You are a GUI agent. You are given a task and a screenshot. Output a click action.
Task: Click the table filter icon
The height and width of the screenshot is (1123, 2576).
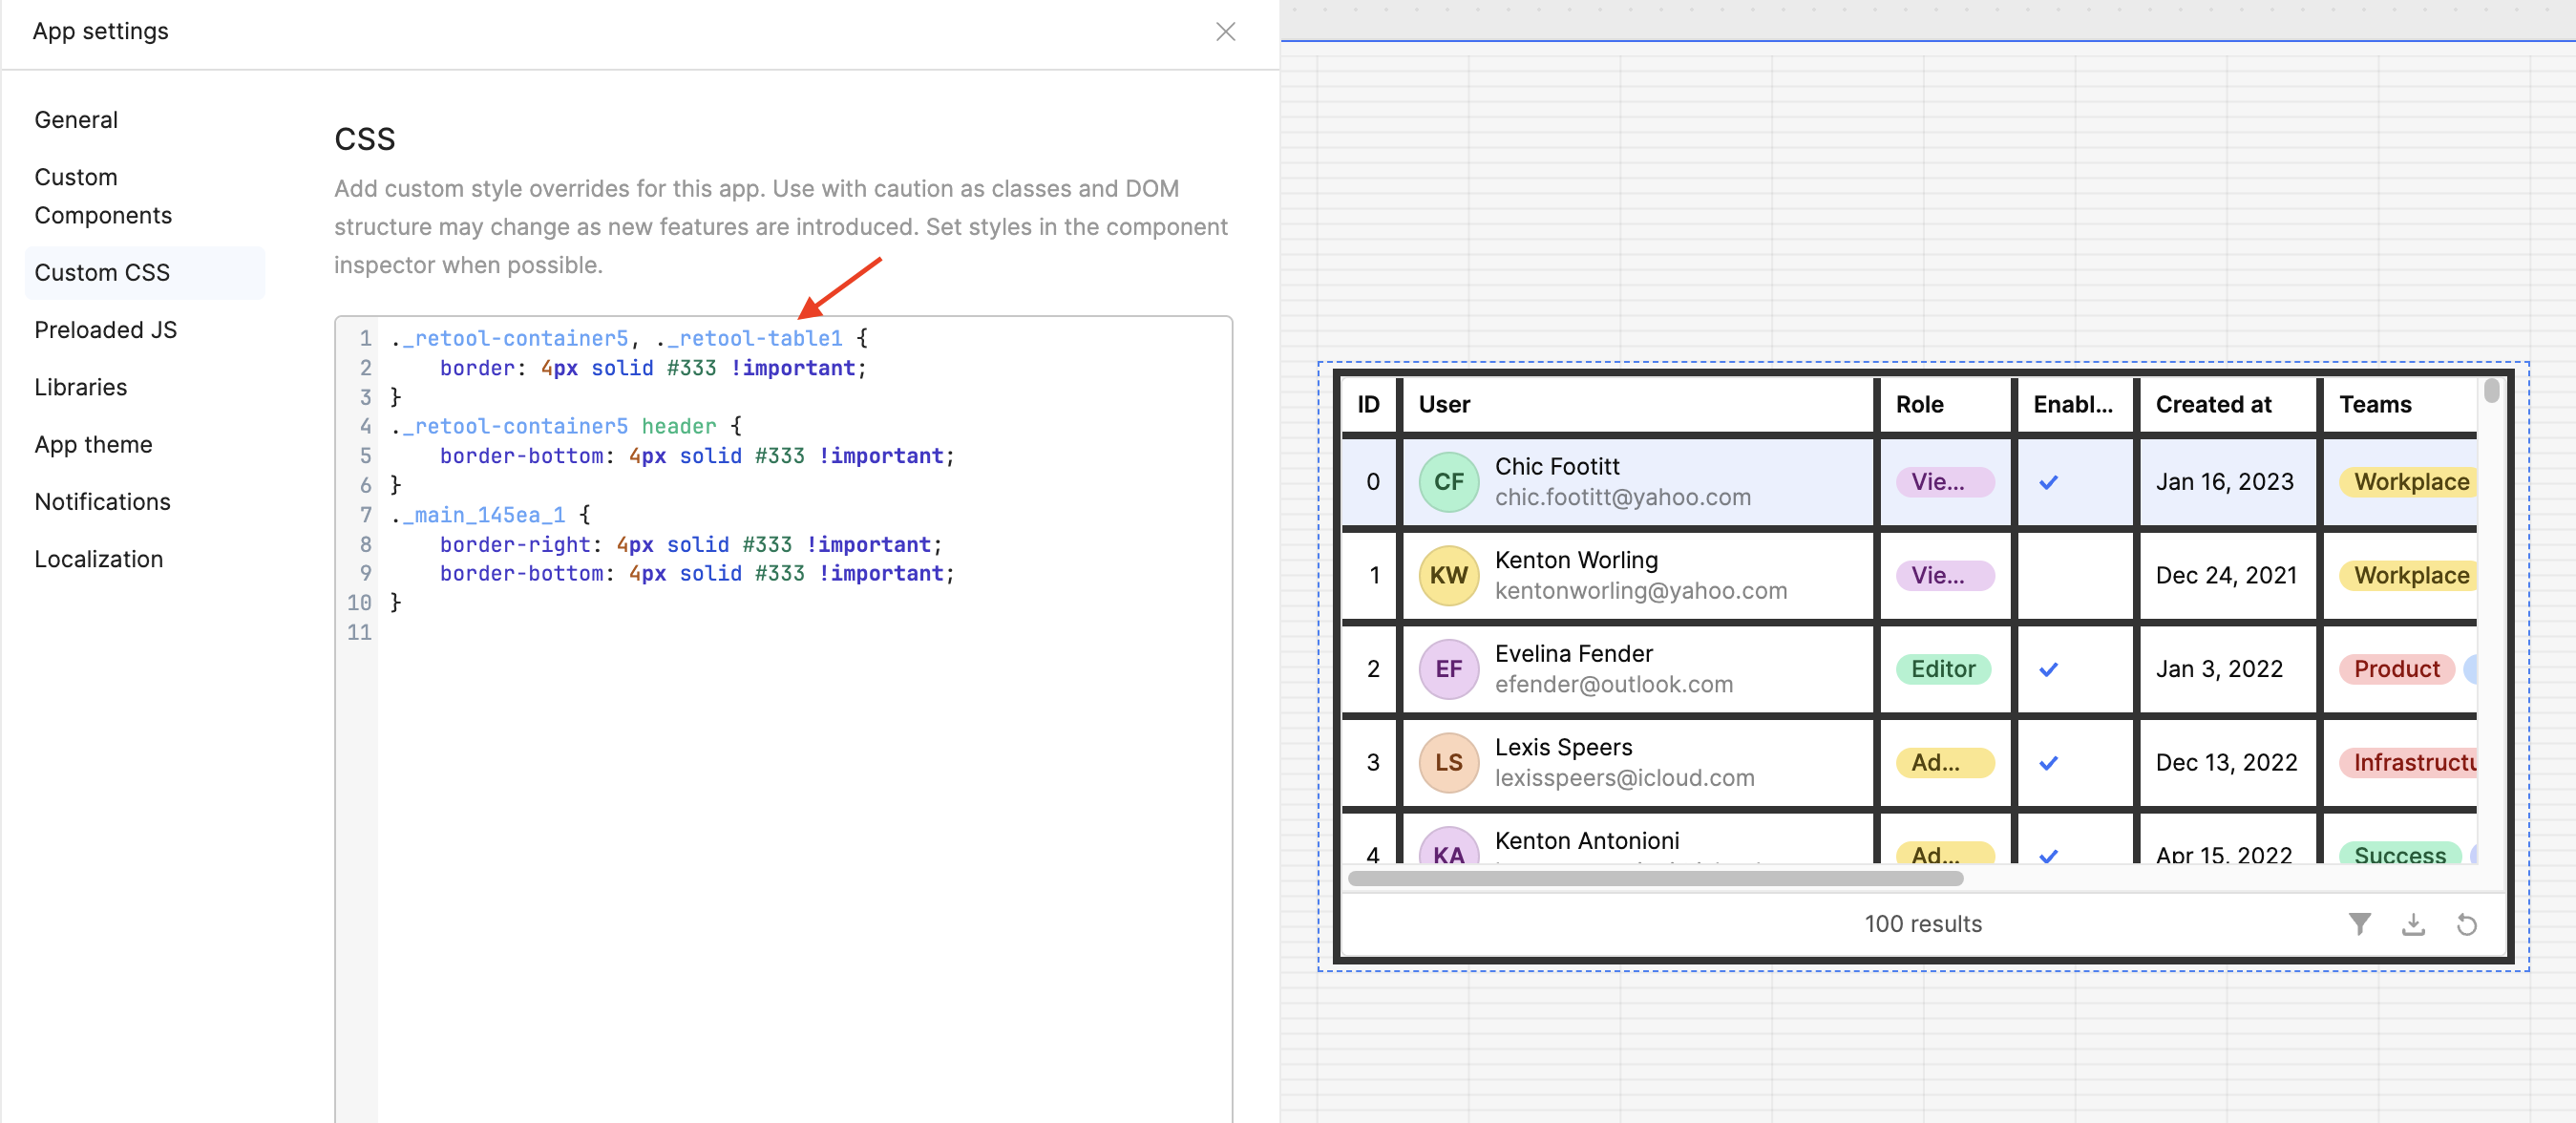[2359, 924]
